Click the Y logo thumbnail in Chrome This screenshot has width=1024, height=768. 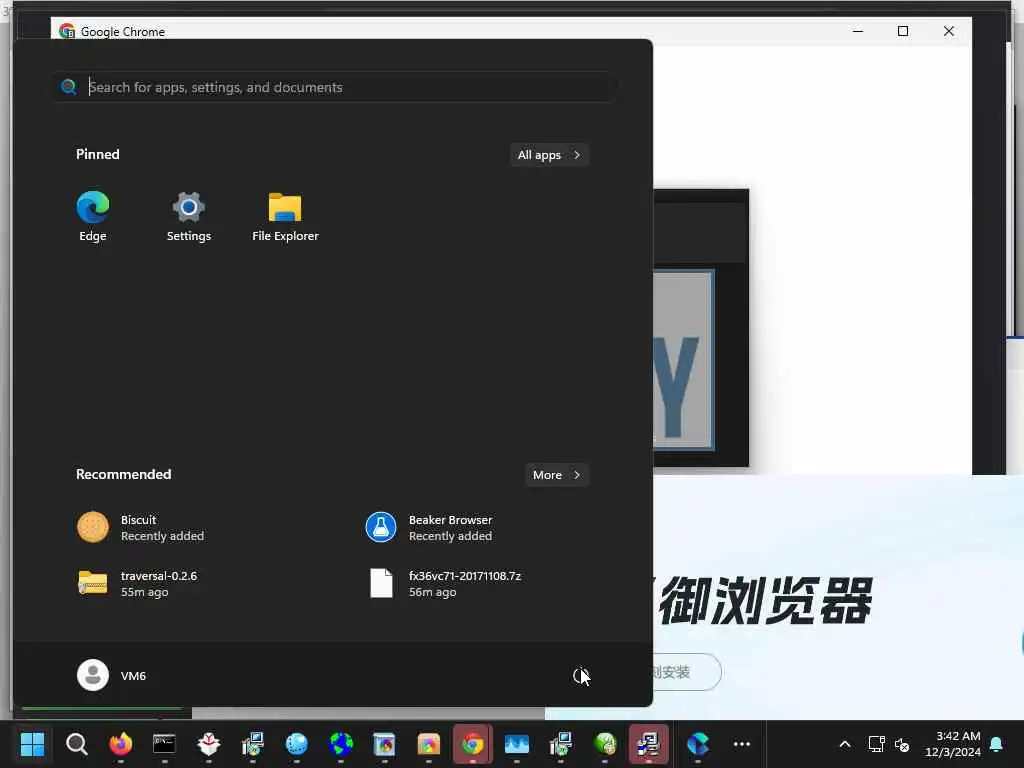pos(683,360)
